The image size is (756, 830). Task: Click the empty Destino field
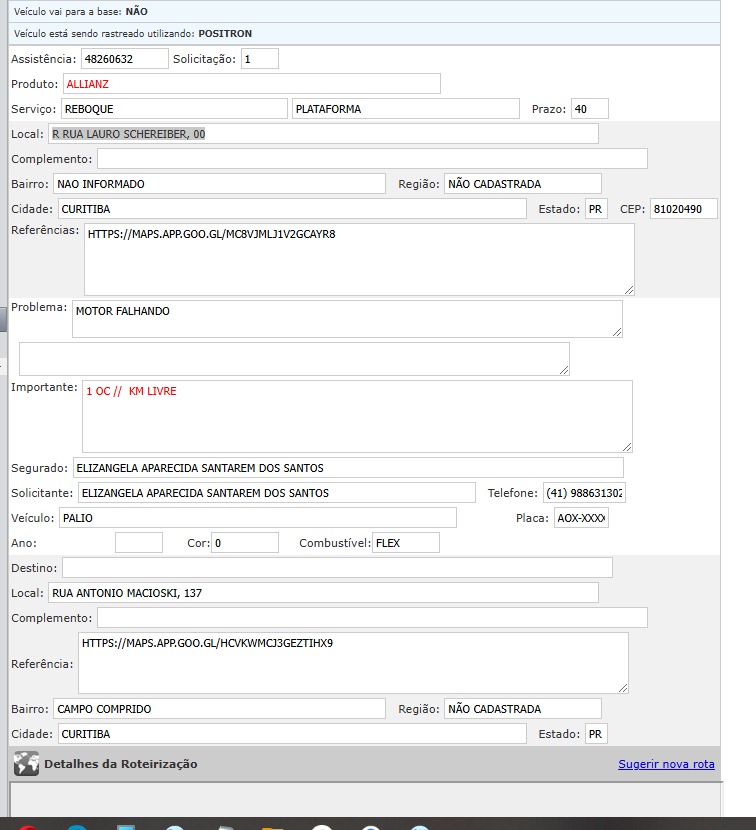[337, 568]
